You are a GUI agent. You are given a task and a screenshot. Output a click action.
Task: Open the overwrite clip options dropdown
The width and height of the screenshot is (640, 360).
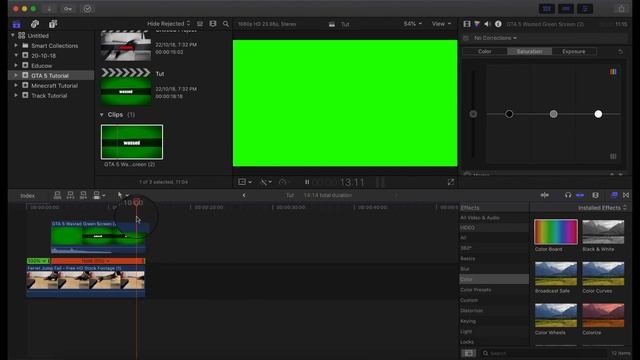tap(99, 195)
